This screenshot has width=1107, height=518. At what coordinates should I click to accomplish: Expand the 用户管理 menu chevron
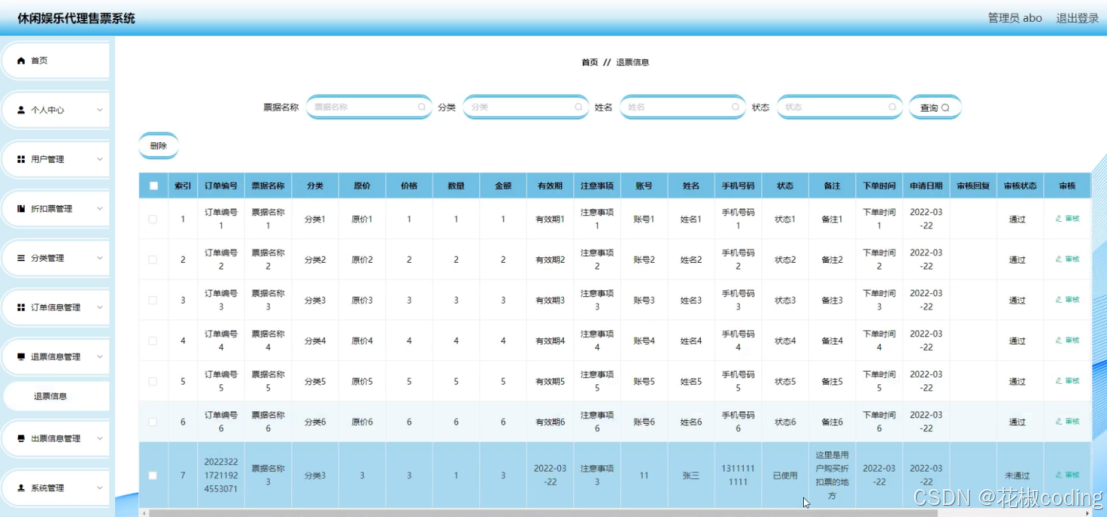click(x=100, y=159)
